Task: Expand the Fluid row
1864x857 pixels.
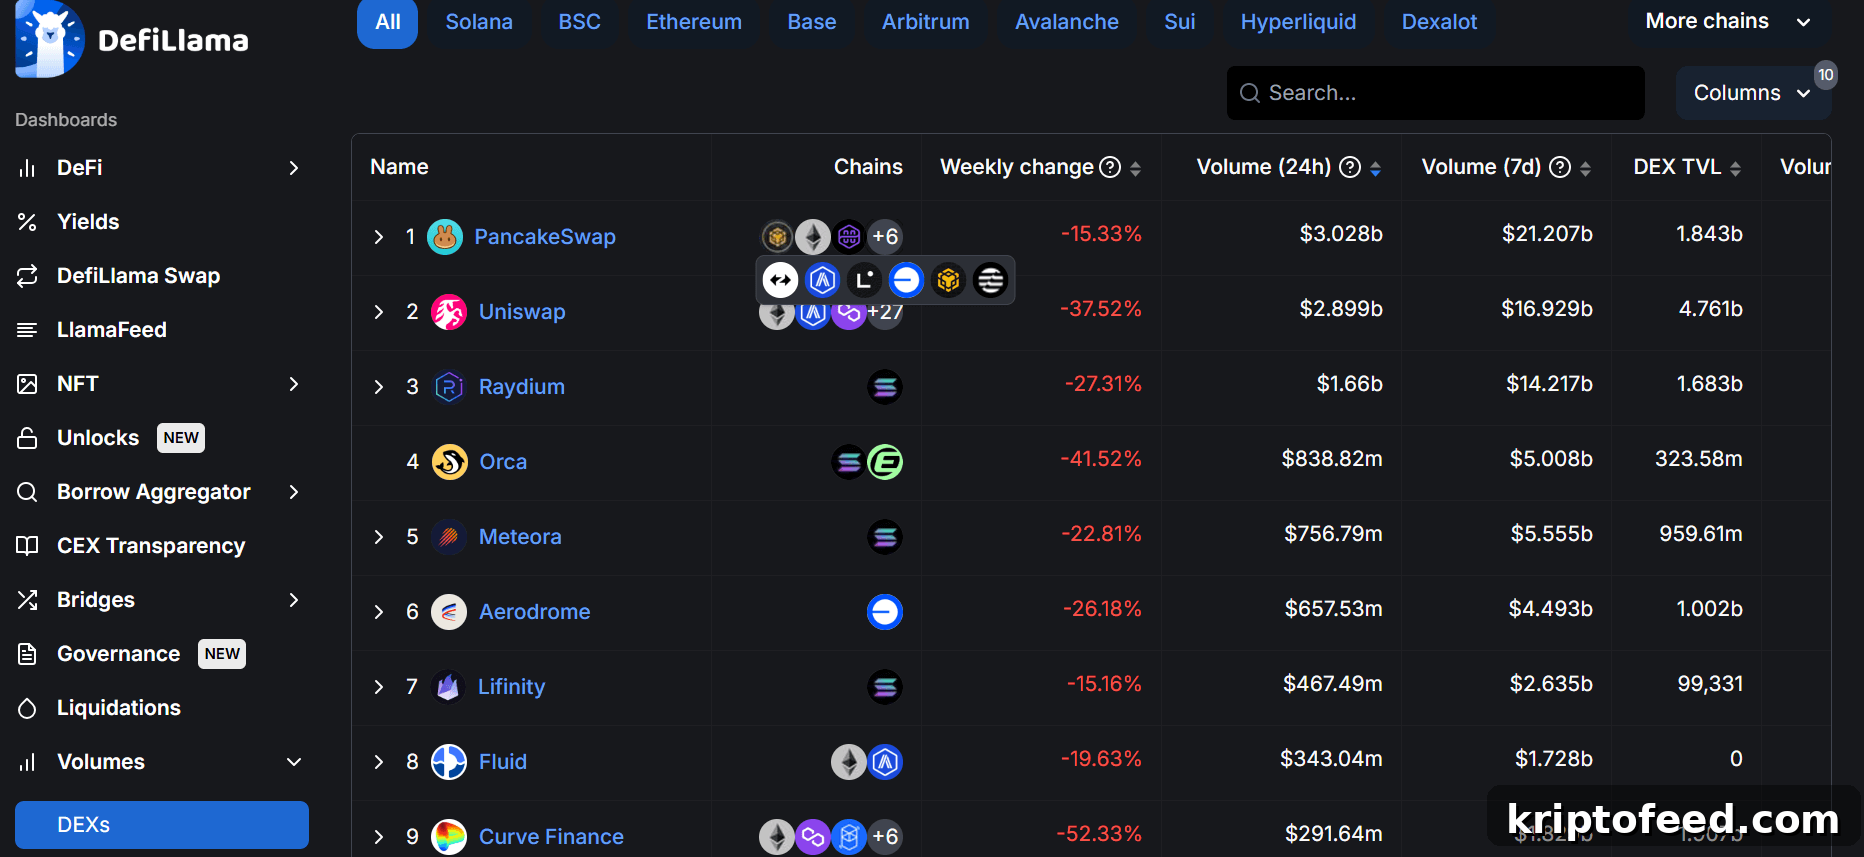Action: click(x=379, y=762)
